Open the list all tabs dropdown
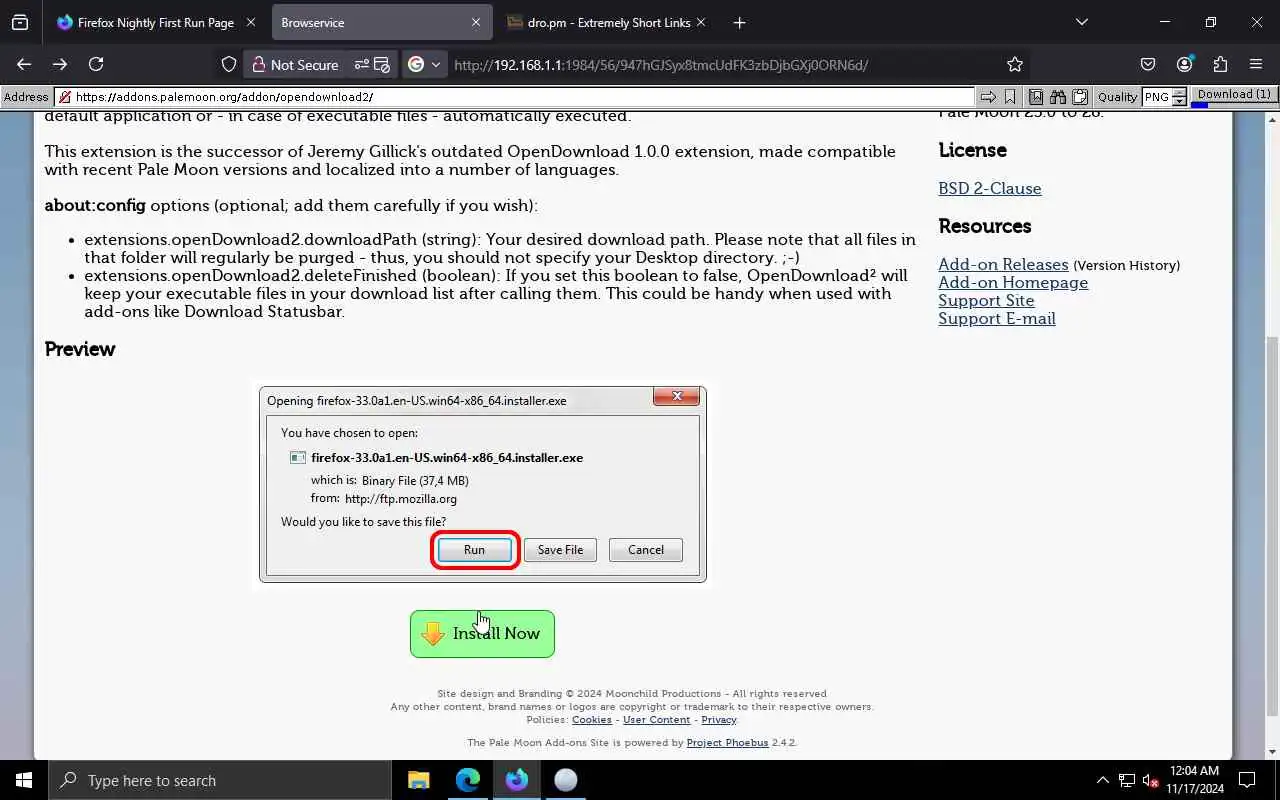Viewport: 1280px width, 800px height. [x=1081, y=22]
